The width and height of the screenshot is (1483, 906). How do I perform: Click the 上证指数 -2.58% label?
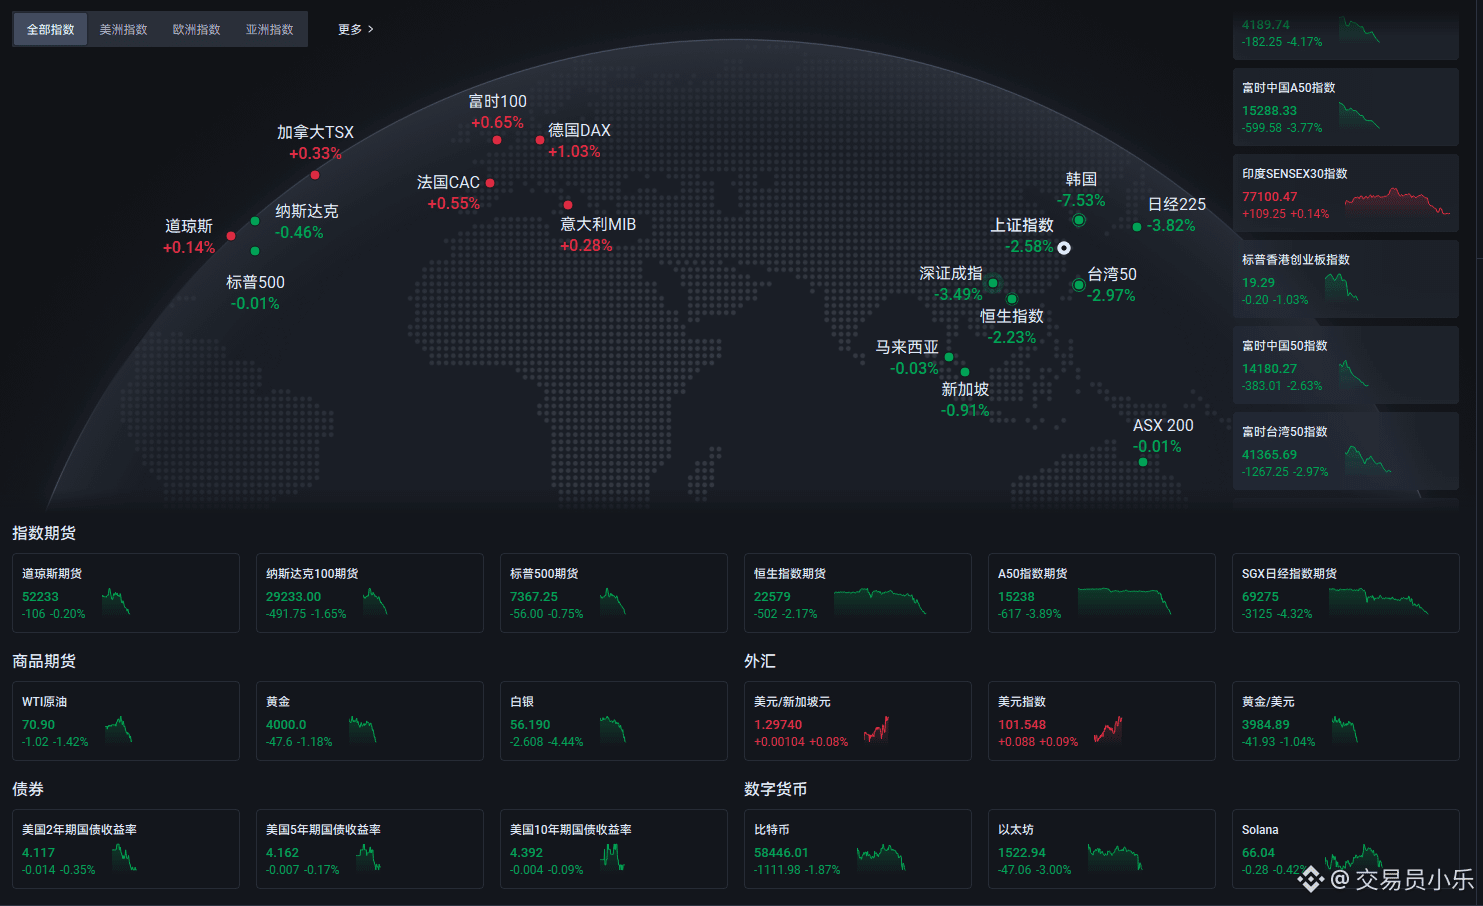[1029, 247]
